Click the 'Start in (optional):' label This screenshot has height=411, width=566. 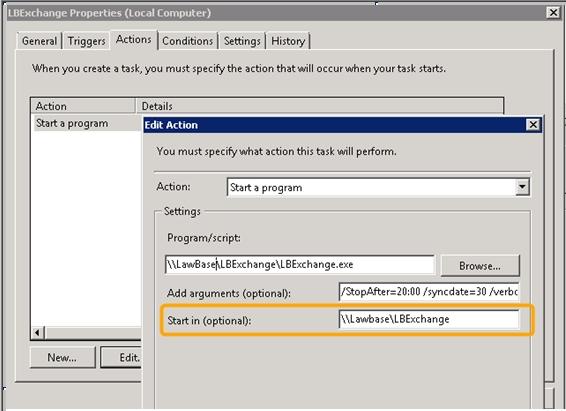[209, 320]
